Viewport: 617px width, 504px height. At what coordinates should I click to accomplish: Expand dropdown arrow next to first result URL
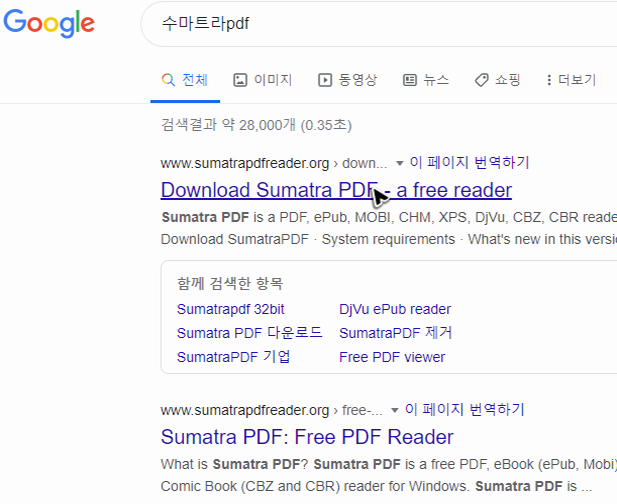click(x=399, y=163)
